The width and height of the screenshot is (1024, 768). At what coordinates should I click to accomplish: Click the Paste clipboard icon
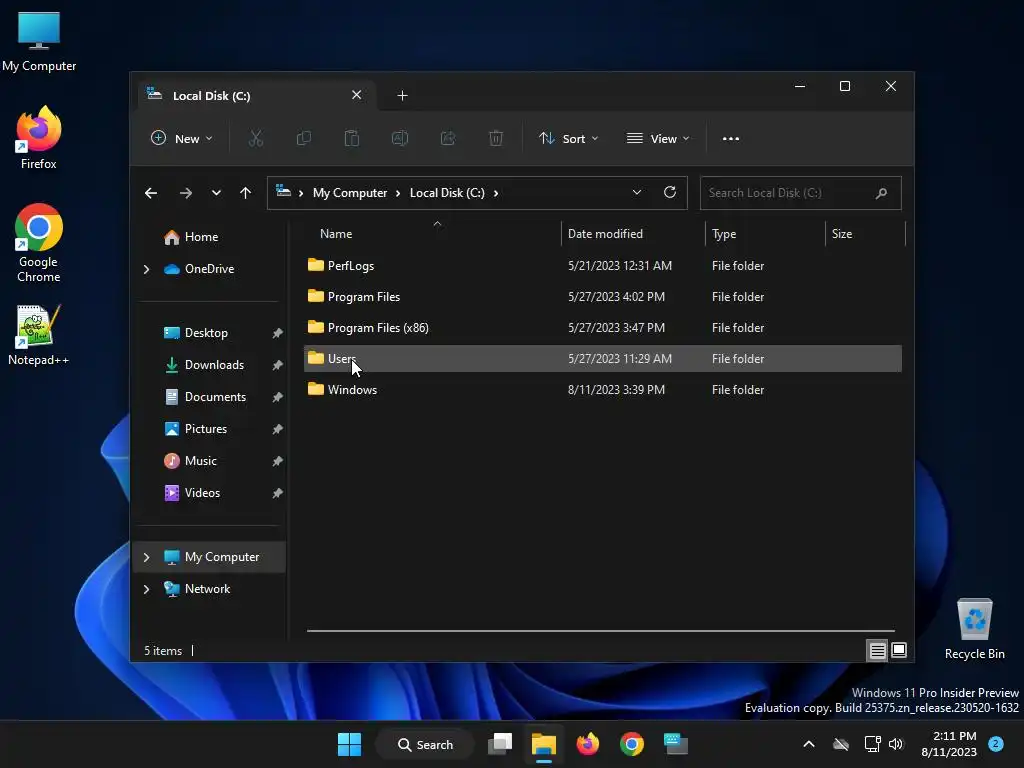pos(351,138)
